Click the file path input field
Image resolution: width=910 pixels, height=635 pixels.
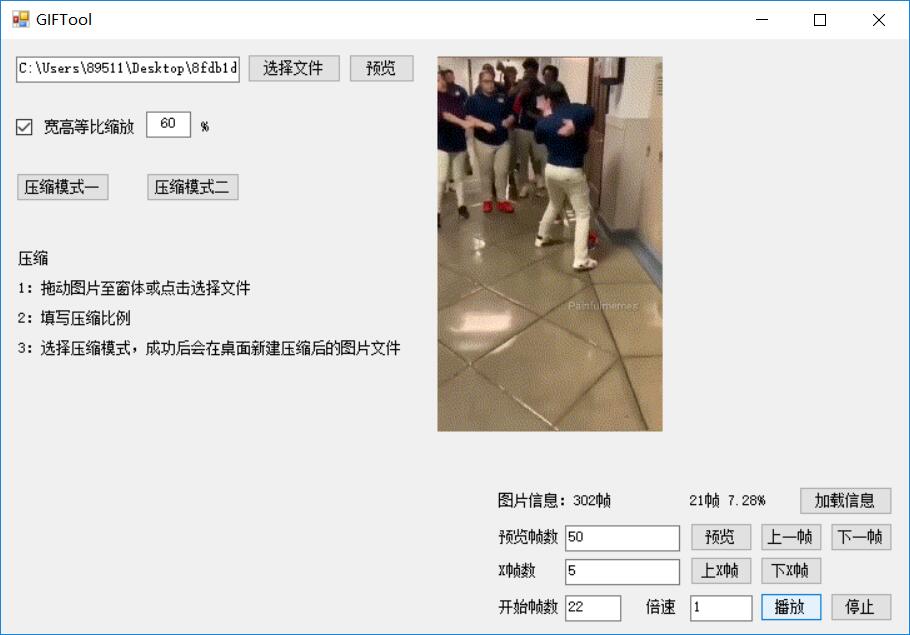click(128, 69)
